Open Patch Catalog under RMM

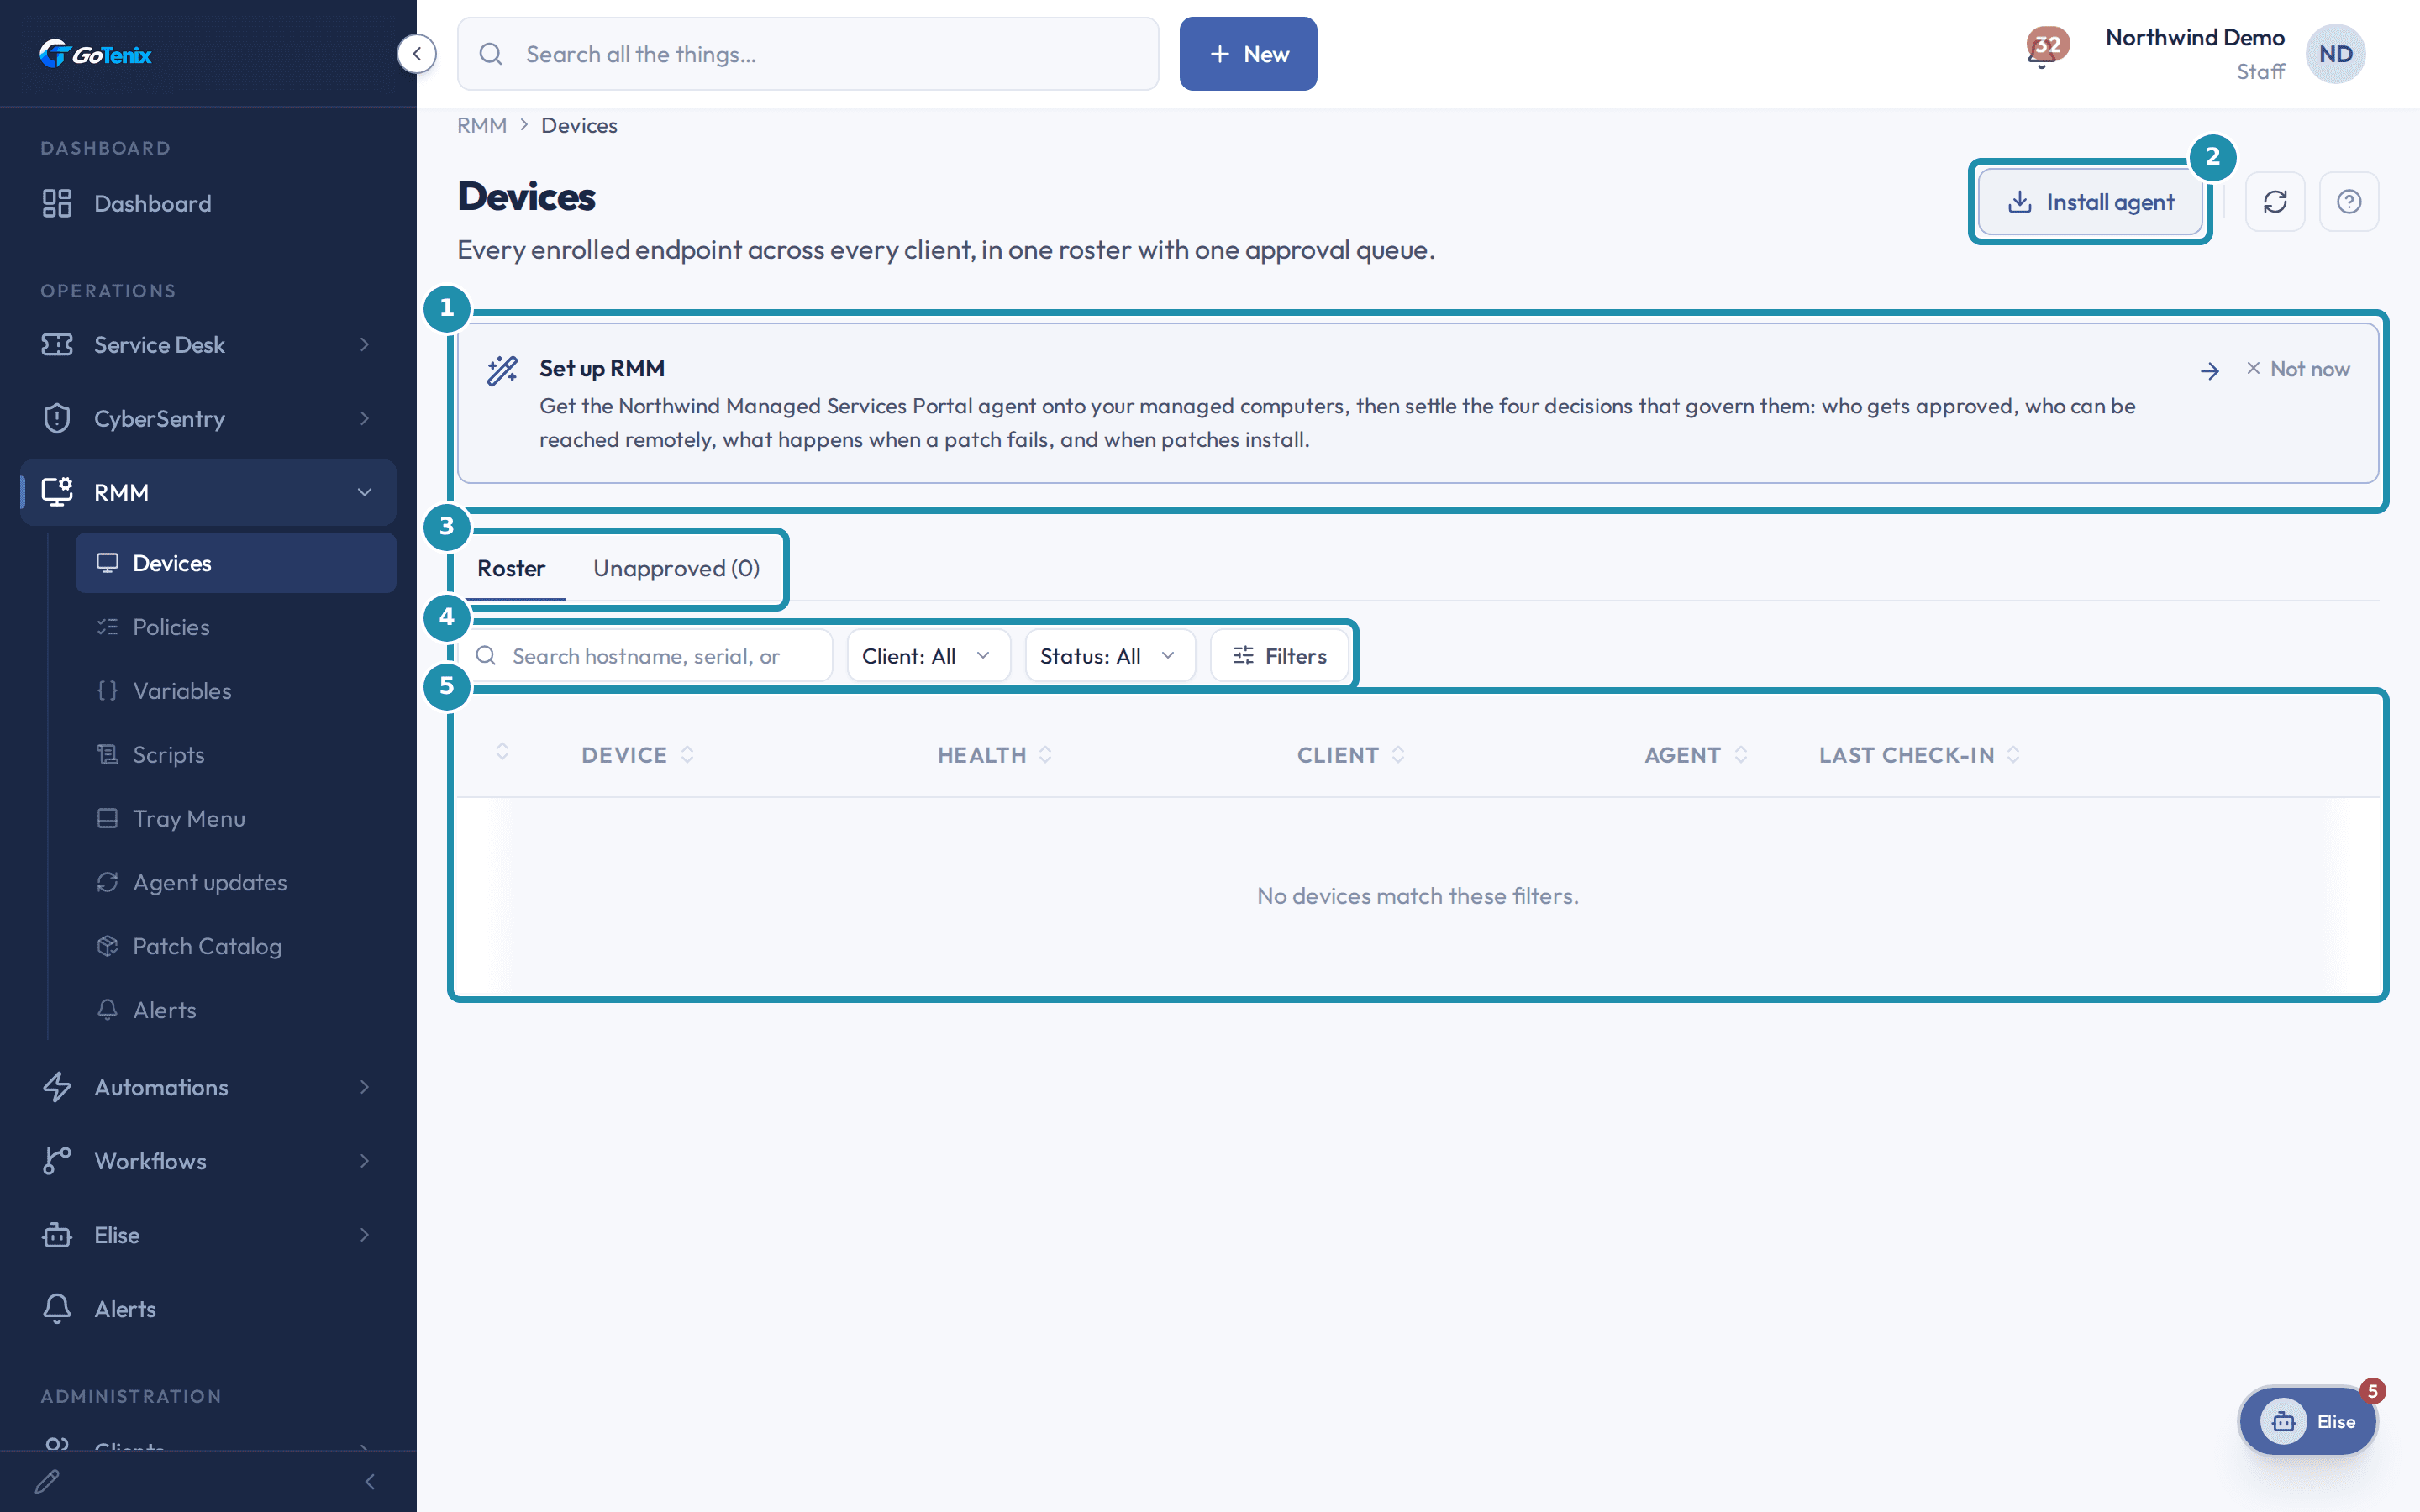[236, 946]
